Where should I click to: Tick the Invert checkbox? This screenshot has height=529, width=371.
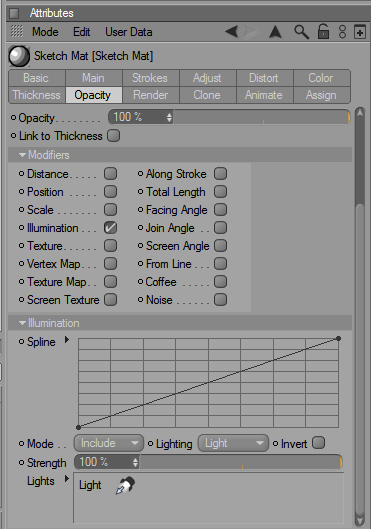coord(318,443)
